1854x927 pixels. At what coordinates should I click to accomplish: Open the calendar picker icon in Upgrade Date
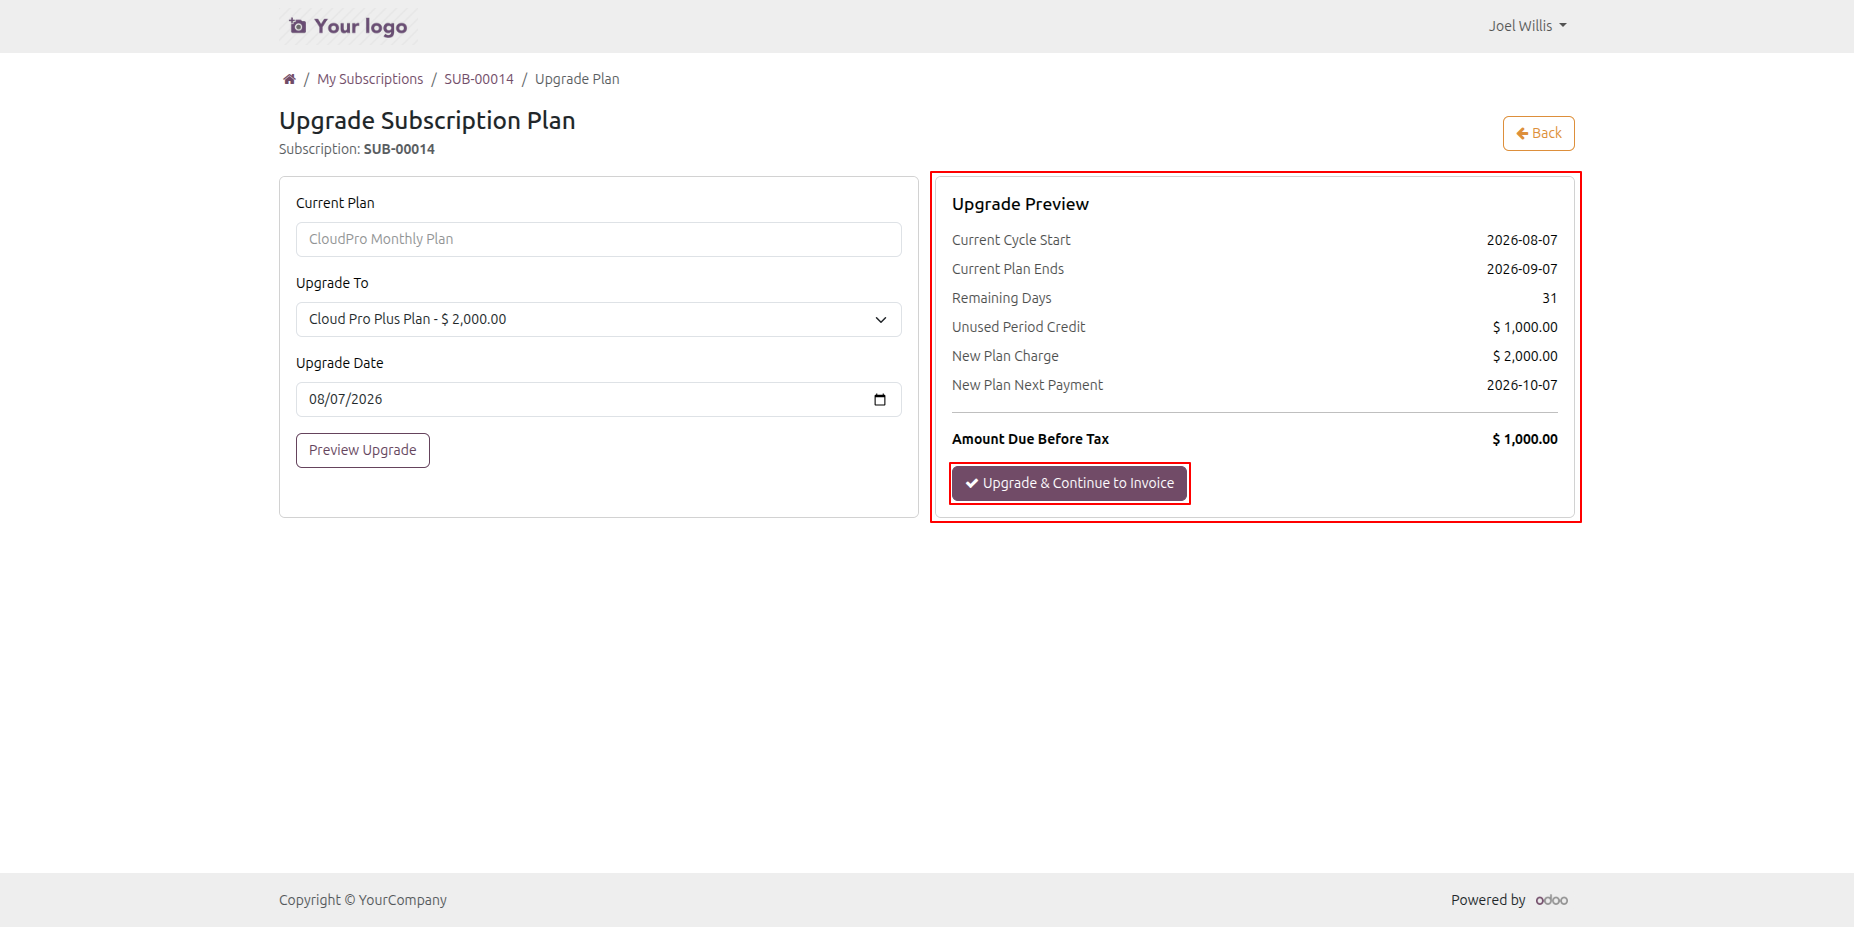880,400
